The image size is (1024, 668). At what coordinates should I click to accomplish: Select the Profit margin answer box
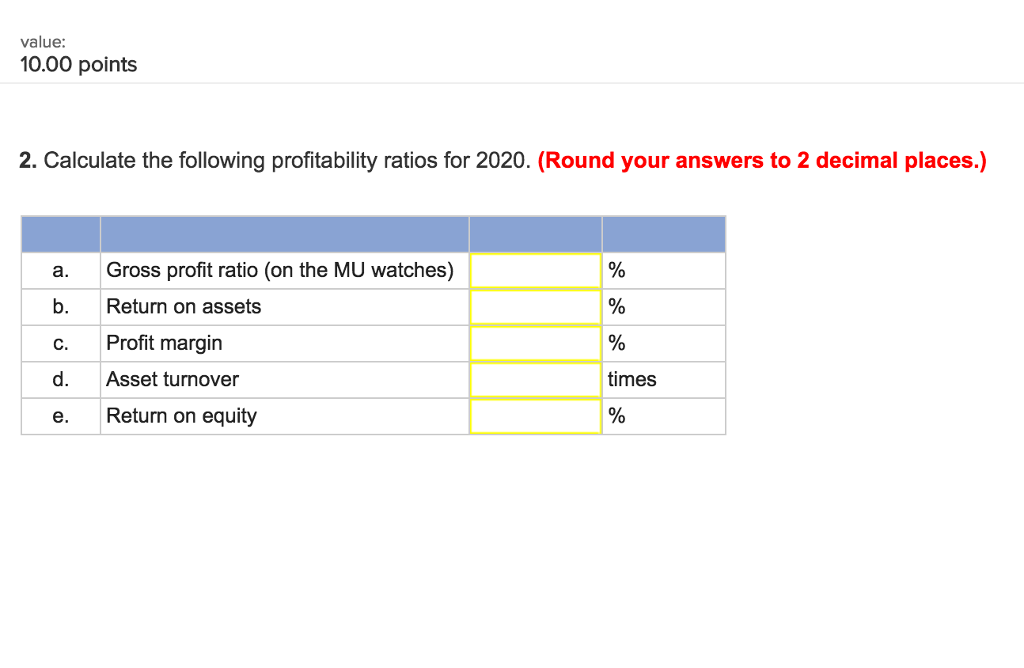pyautogui.click(x=535, y=343)
